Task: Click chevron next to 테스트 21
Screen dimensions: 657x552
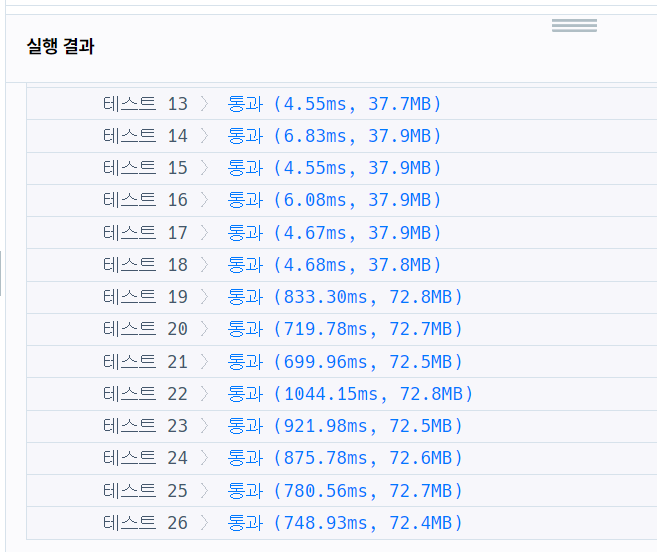Action: (204, 362)
